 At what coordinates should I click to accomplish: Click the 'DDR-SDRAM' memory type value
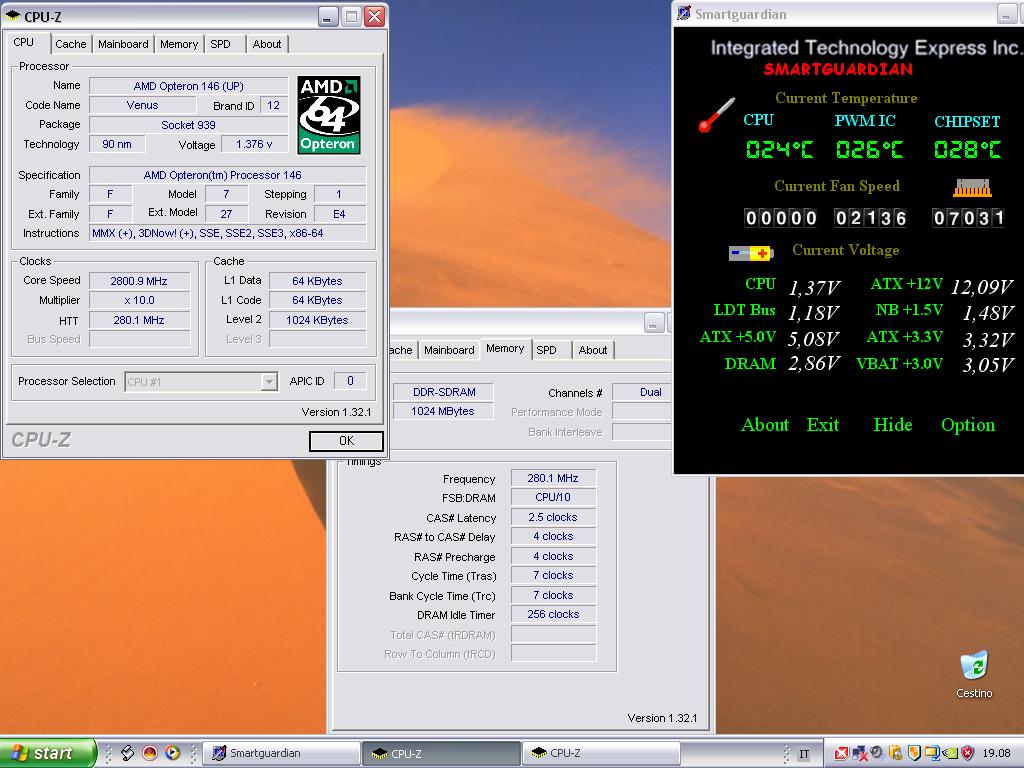443,392
